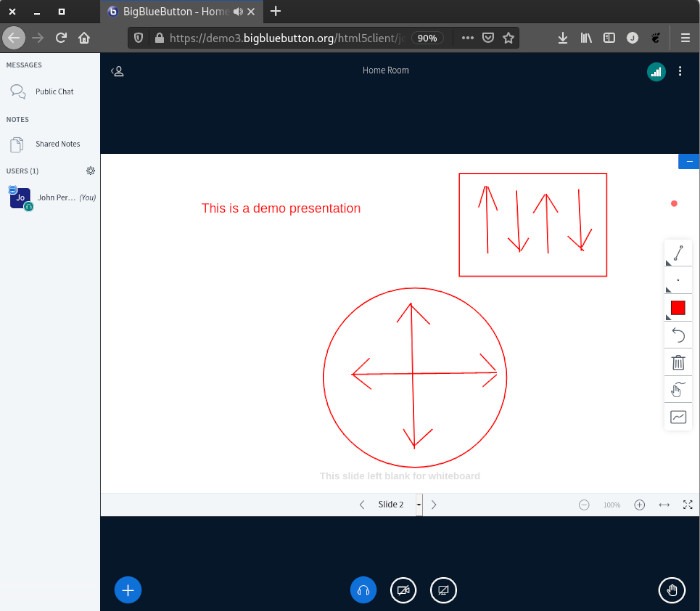Click 100% zoom reset value
The width and height of the screenshot is (700, 611).
(x=612, y=505)
